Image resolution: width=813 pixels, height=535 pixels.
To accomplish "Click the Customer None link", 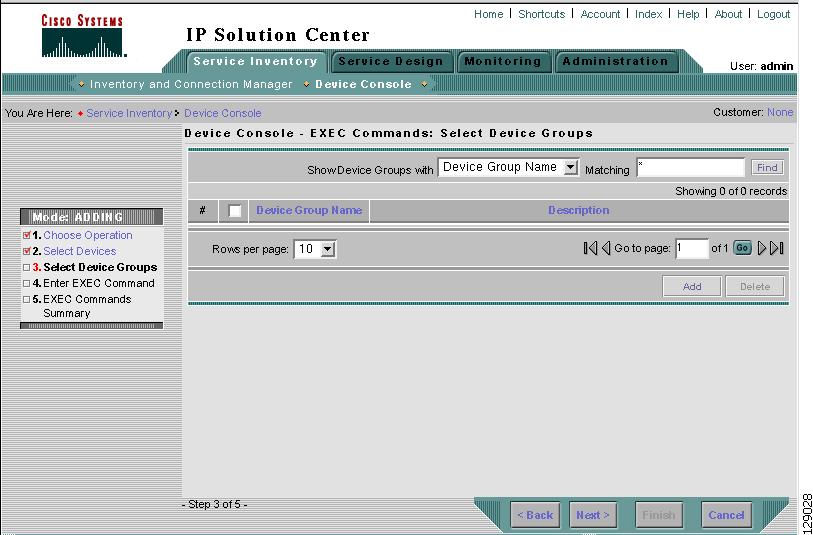I will click(x=780, y=112).
